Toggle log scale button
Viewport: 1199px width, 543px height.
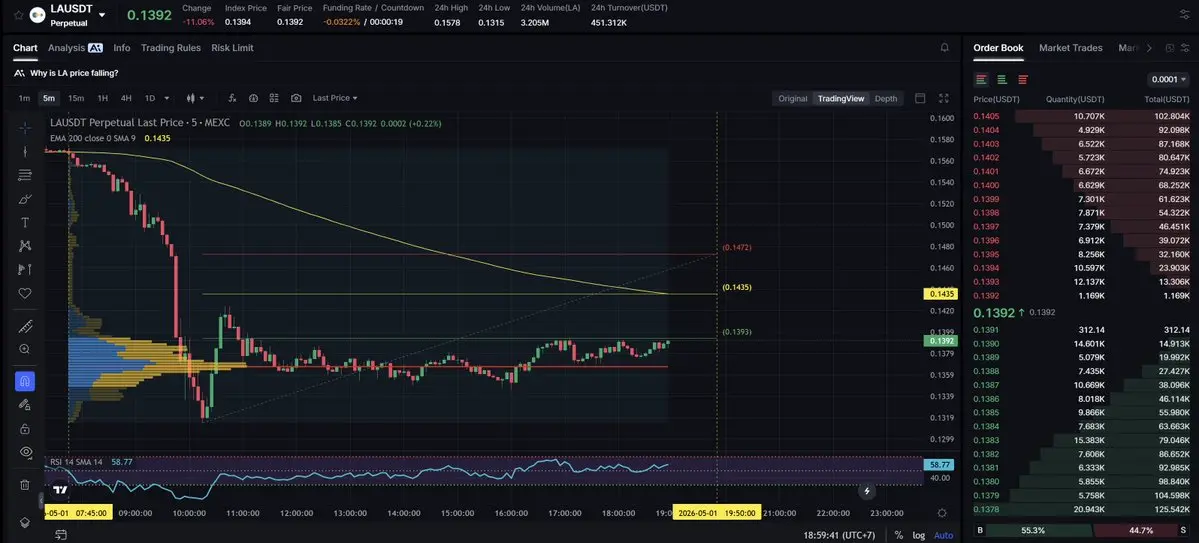918,535
